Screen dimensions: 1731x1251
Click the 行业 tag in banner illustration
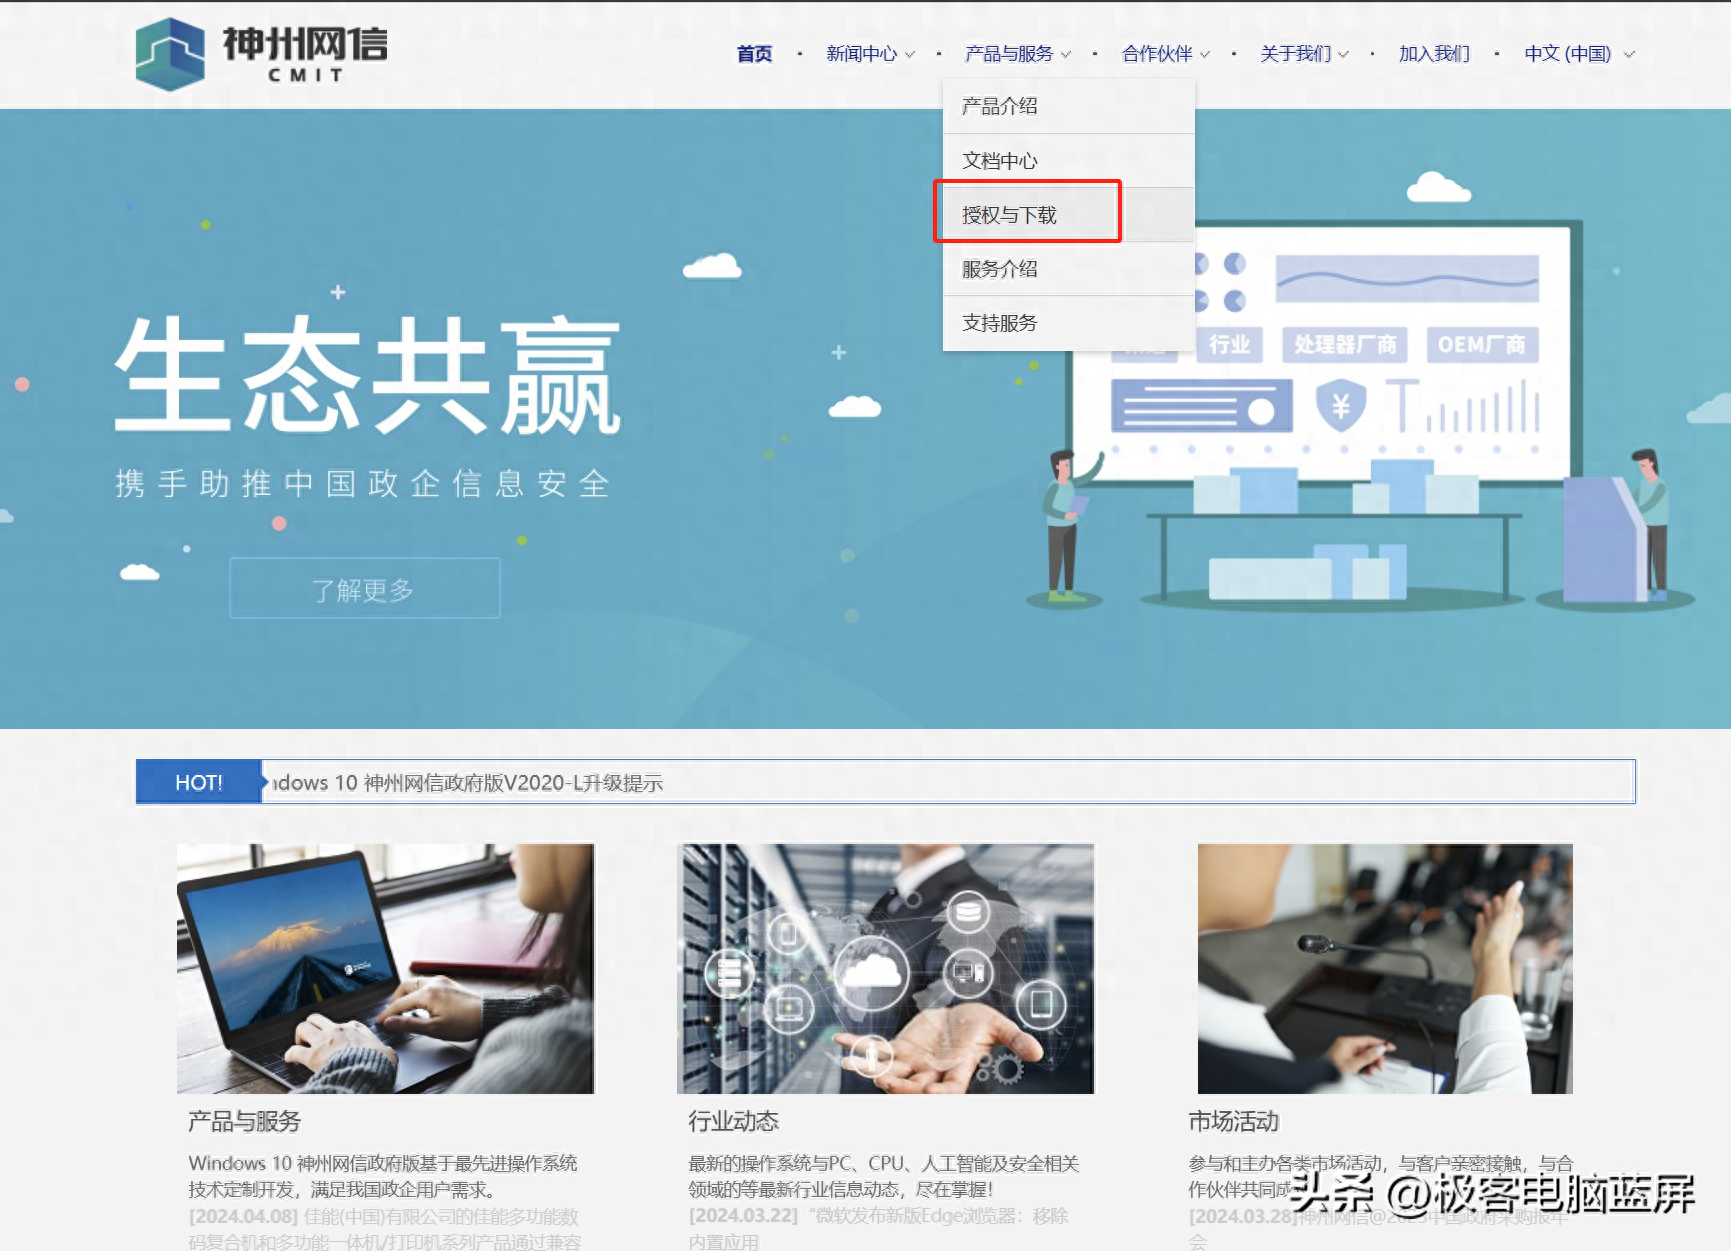coord(1229,345)
